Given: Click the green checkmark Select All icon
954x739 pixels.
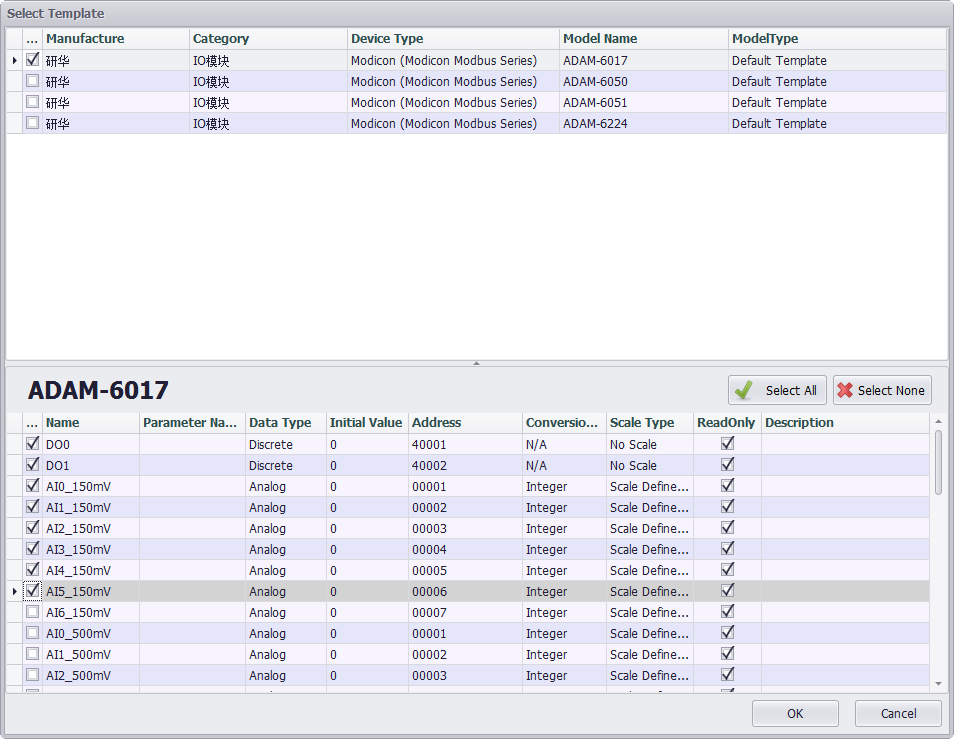Looking at the screenshot, I should tap(744, 390).
